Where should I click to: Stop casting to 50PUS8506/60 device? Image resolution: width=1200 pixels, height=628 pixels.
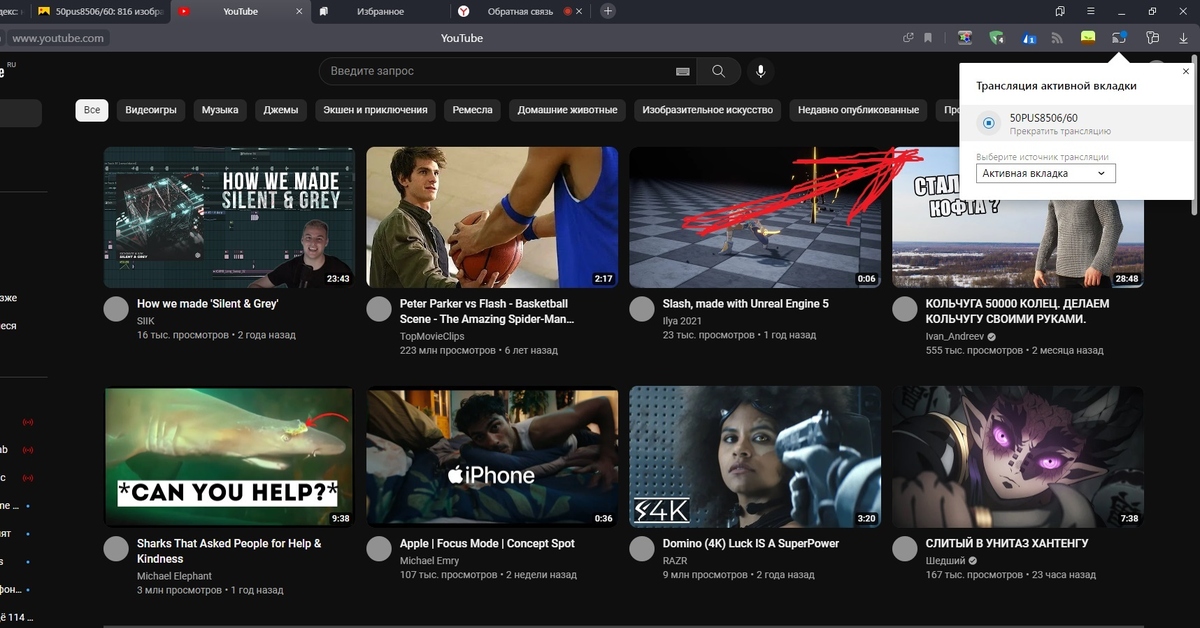(x=1059, y=124)
